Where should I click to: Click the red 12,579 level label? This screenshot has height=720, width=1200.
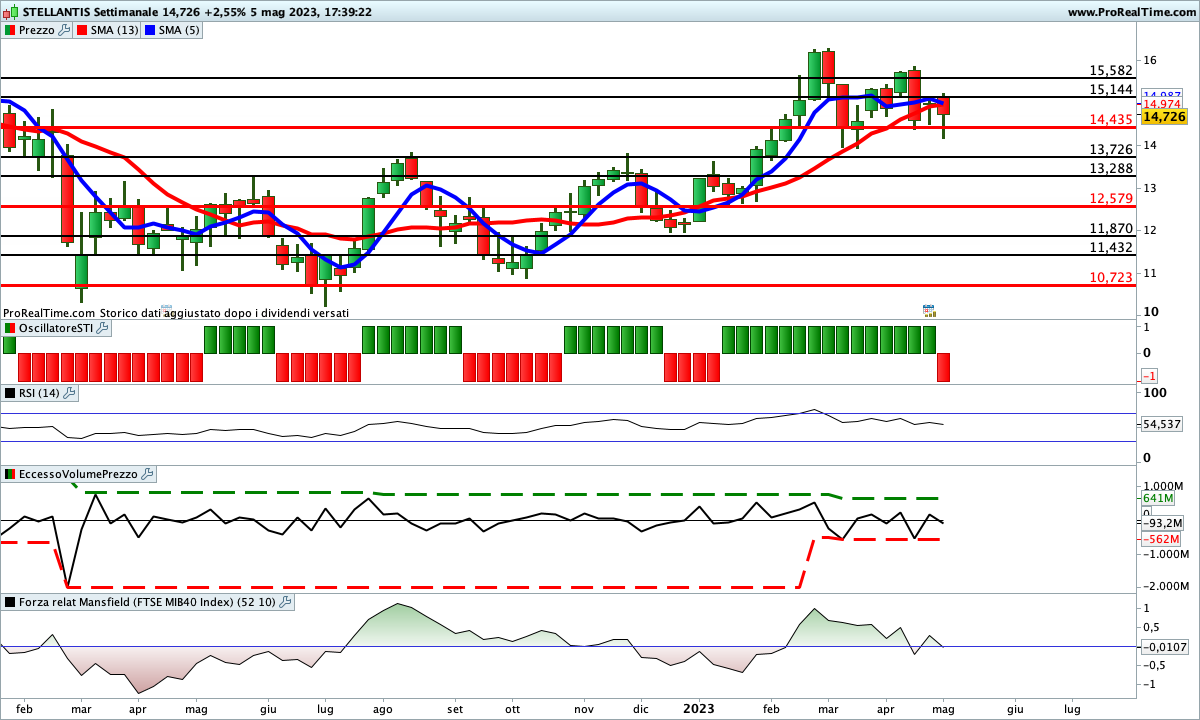pyautogui.click(x=1111, y=199)
